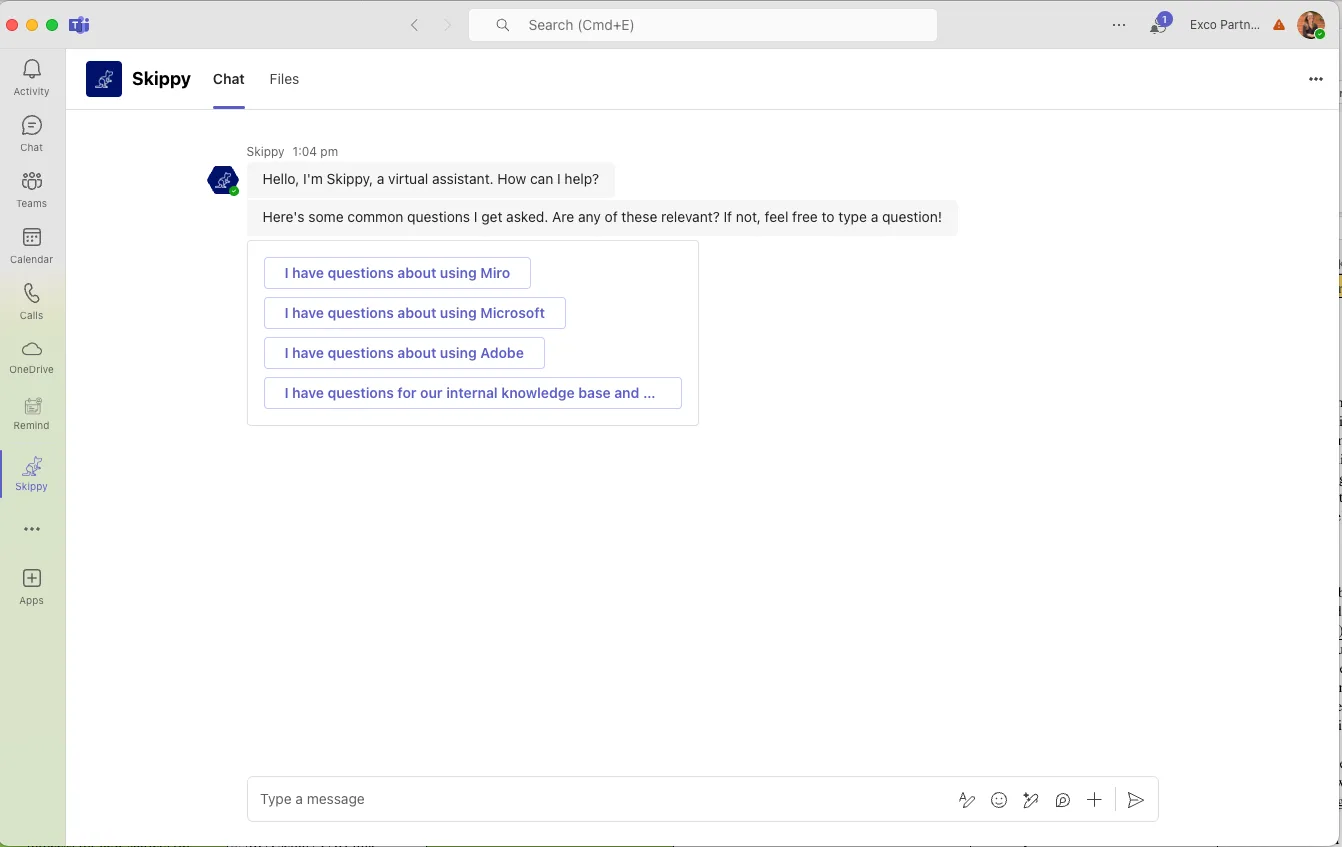This screenshot has width=1342, height=847.
Task: Choose questions about using Microsoft
Action: click(x=415, y=313)
